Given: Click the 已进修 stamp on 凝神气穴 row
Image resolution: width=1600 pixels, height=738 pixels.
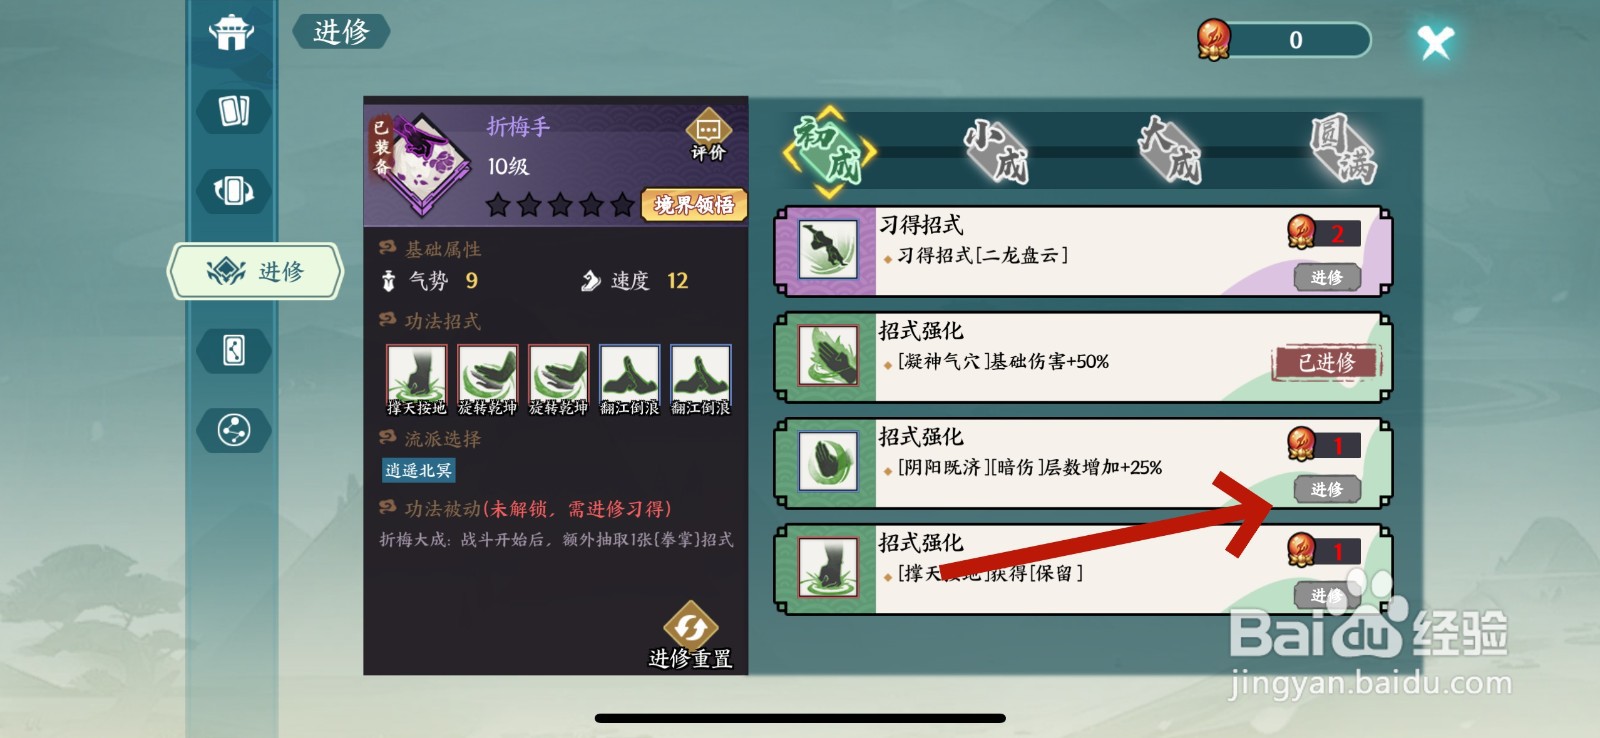Looking at the screenshot, I should [x=1326, y=363].
